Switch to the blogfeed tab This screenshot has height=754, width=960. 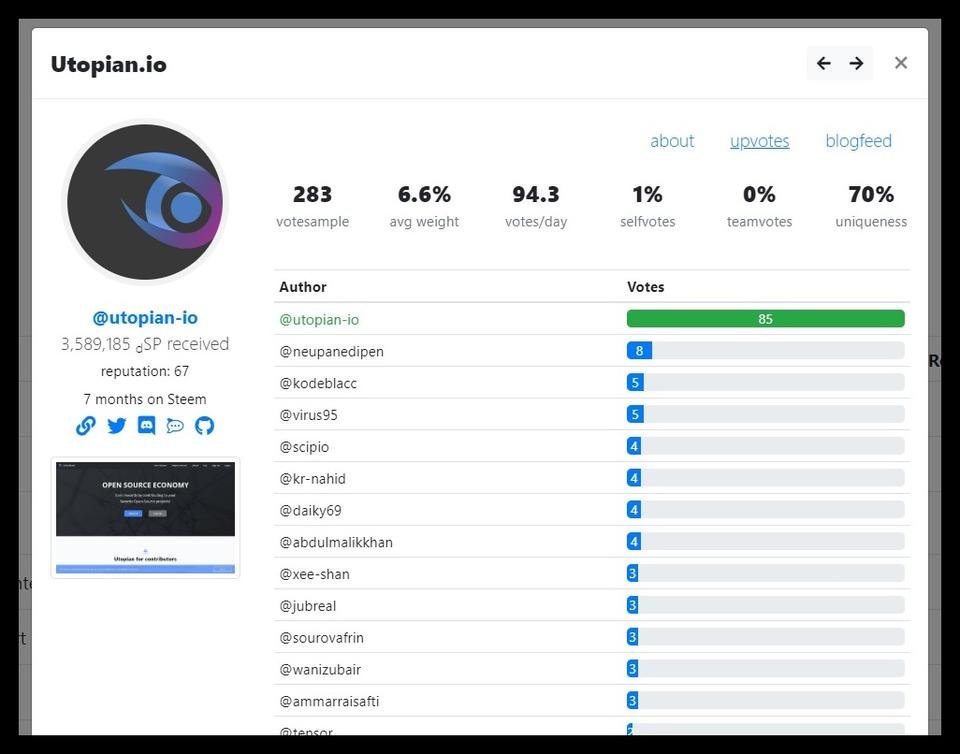858,141
